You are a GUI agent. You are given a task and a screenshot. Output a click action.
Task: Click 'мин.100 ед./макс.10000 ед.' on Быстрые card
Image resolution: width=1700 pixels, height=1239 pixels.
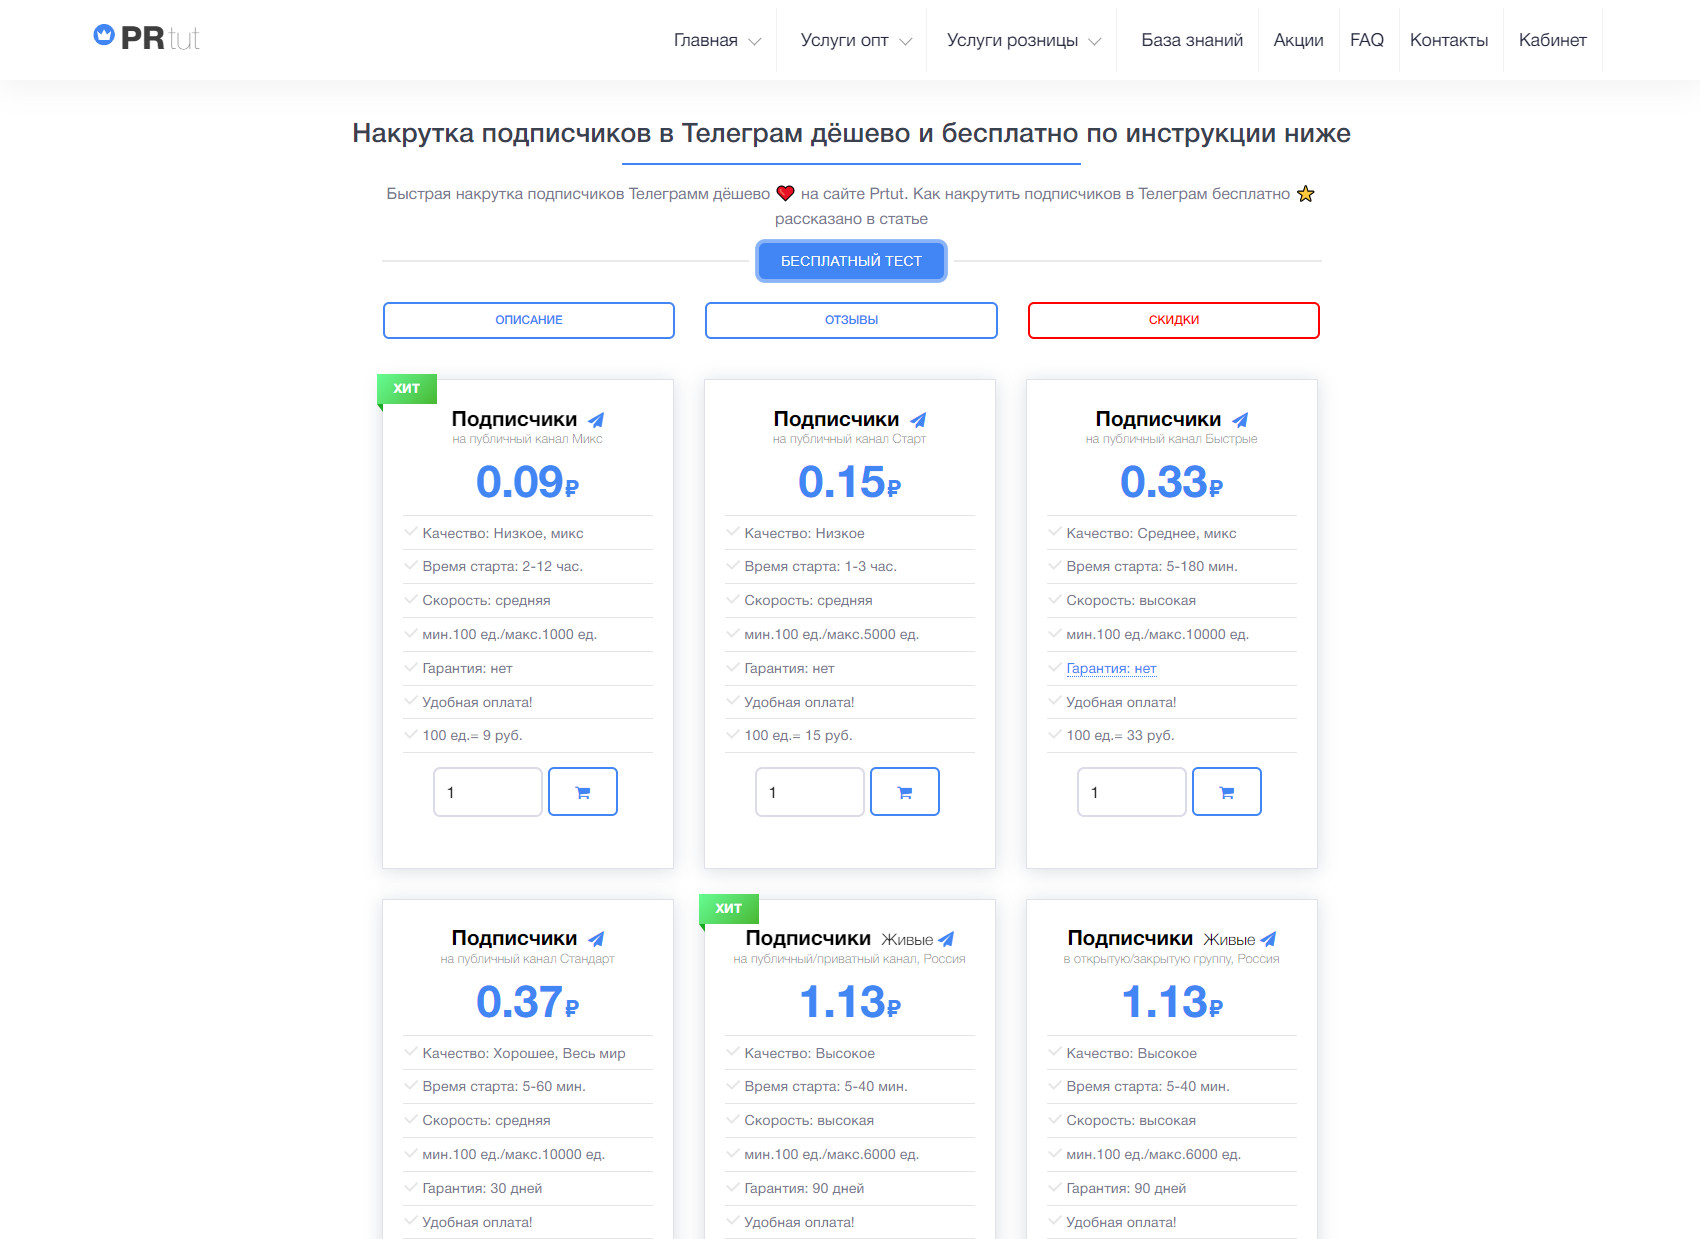click(1157, 634)
